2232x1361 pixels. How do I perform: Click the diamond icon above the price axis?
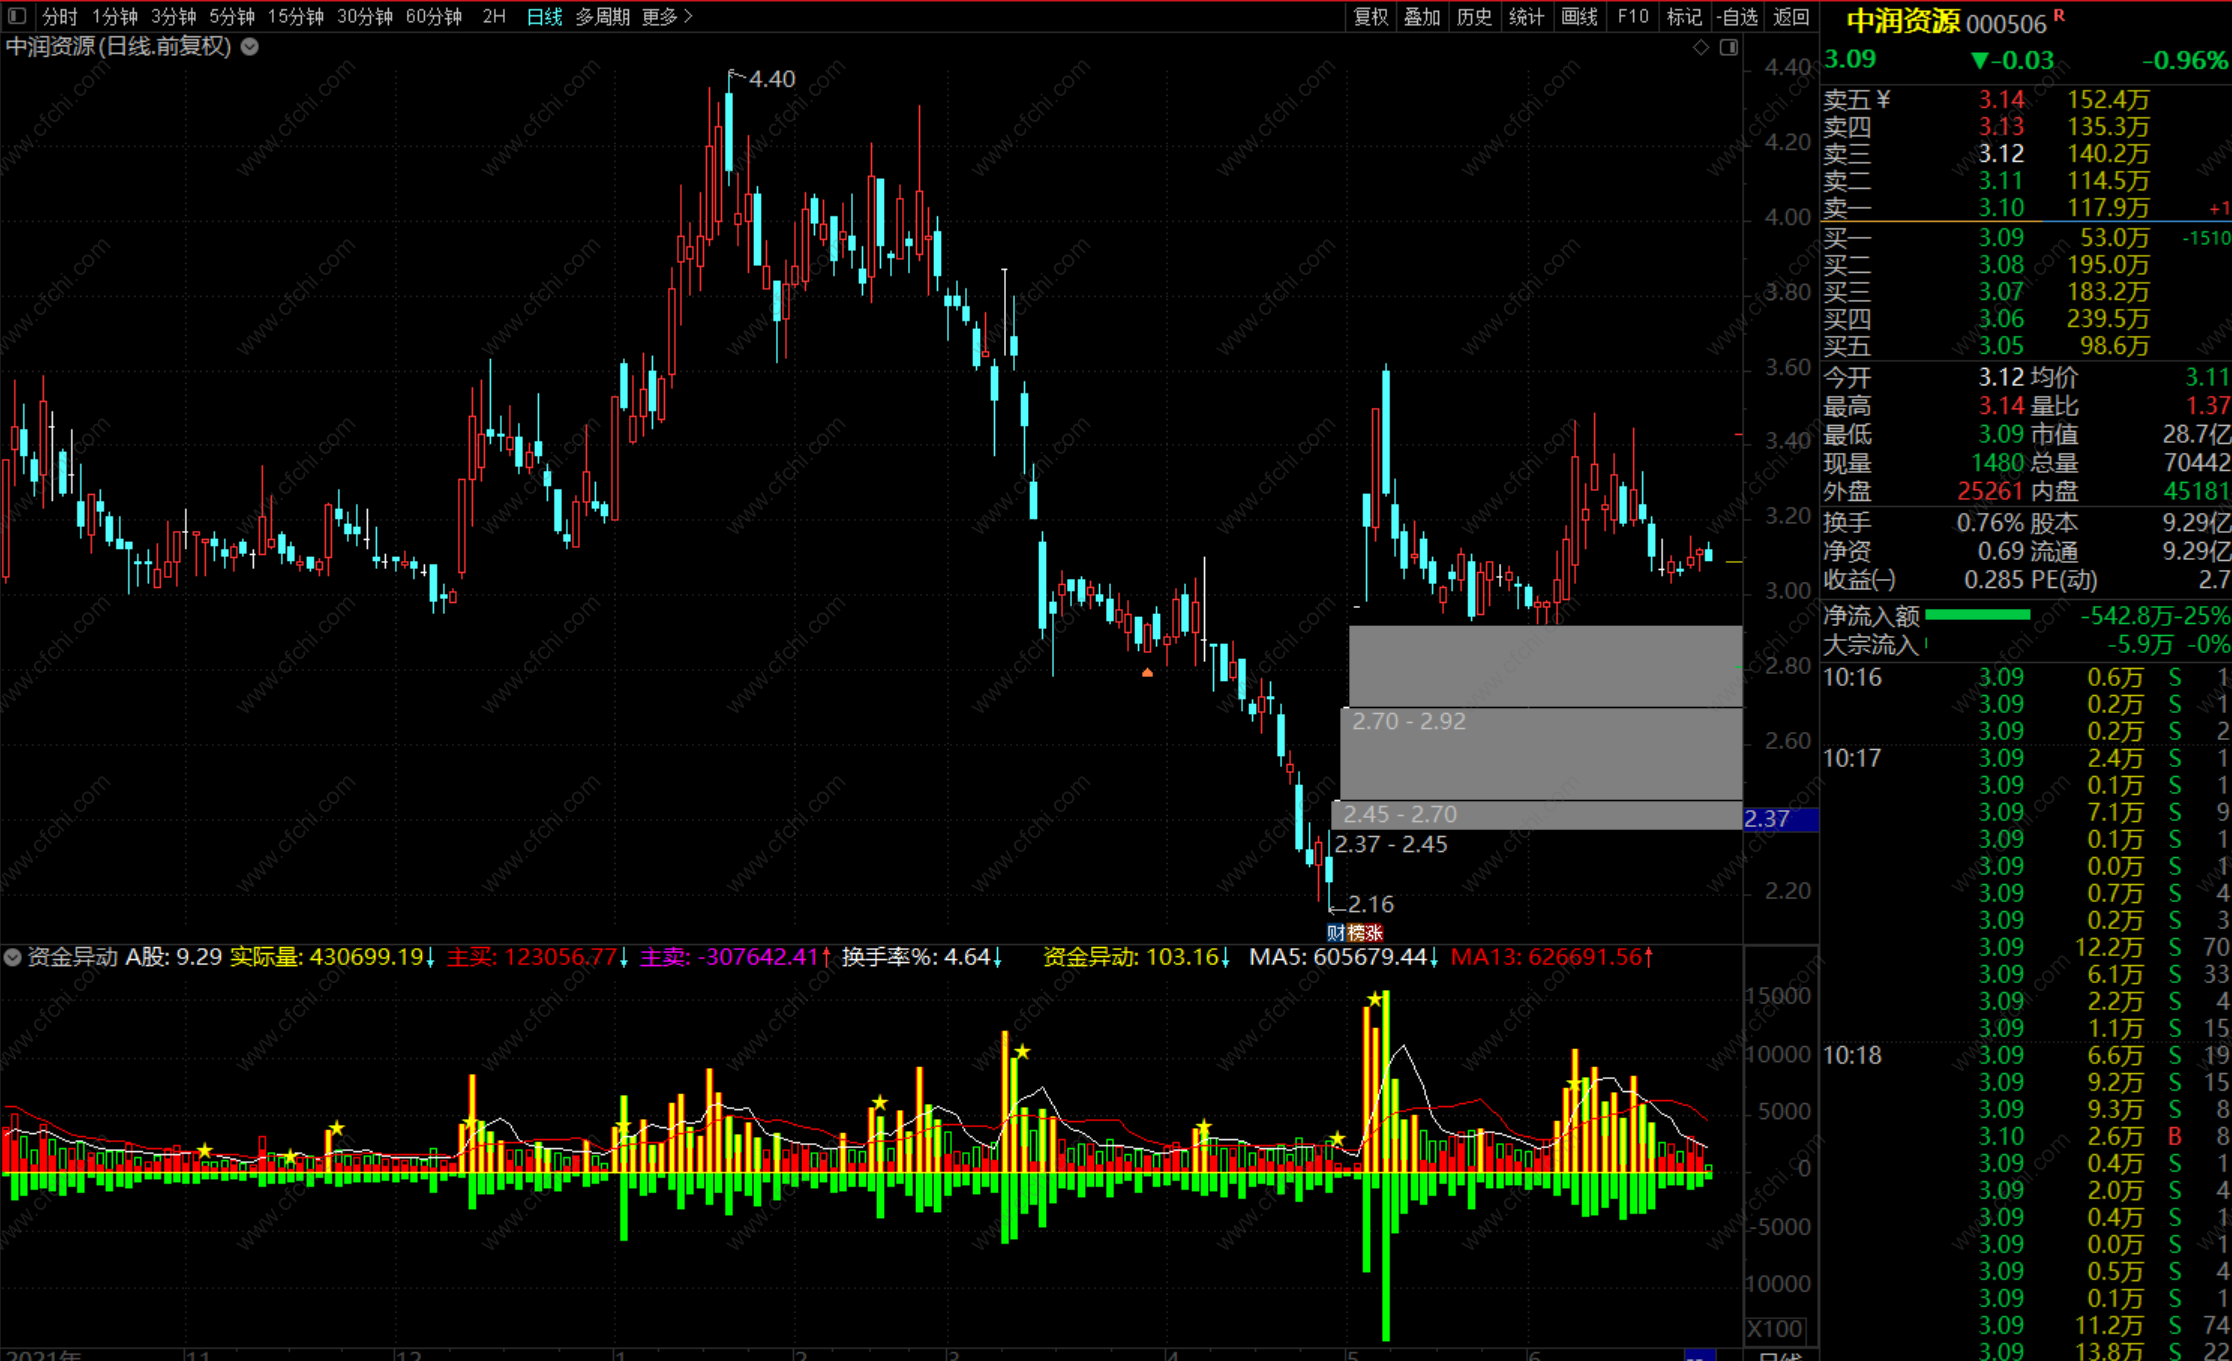(x=1700, y=47)
